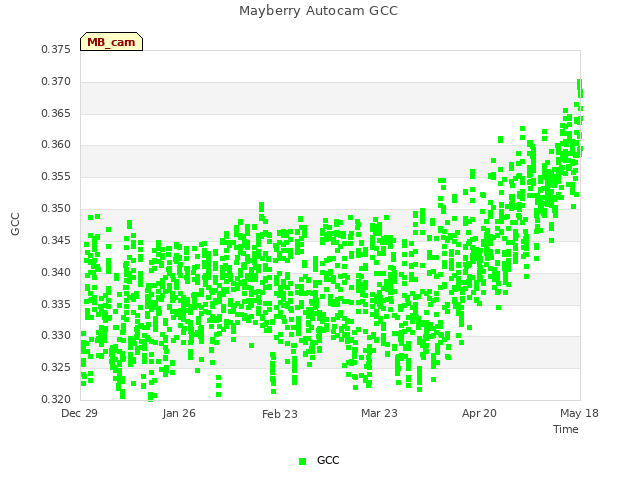Click the Apr 20 x-axis date label
The image size is (640, 480).
tap(479, 413)
